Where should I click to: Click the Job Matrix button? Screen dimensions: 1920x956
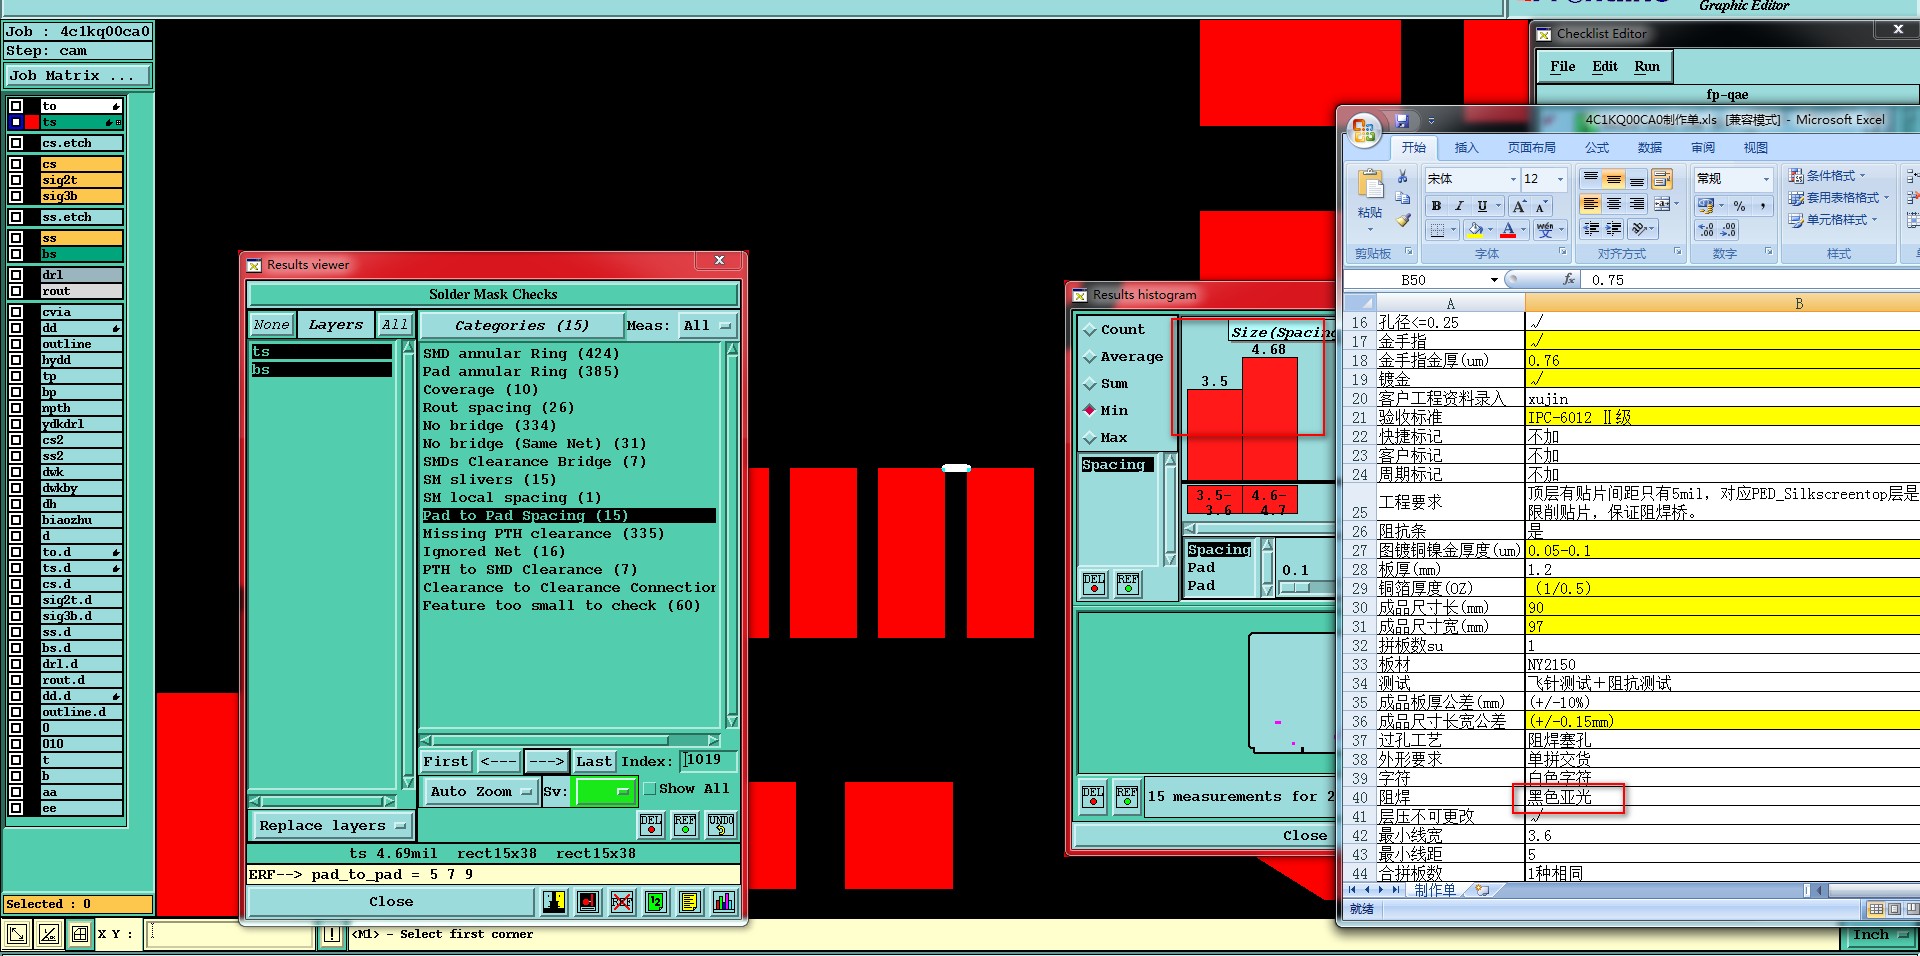(x=78, y=76)
